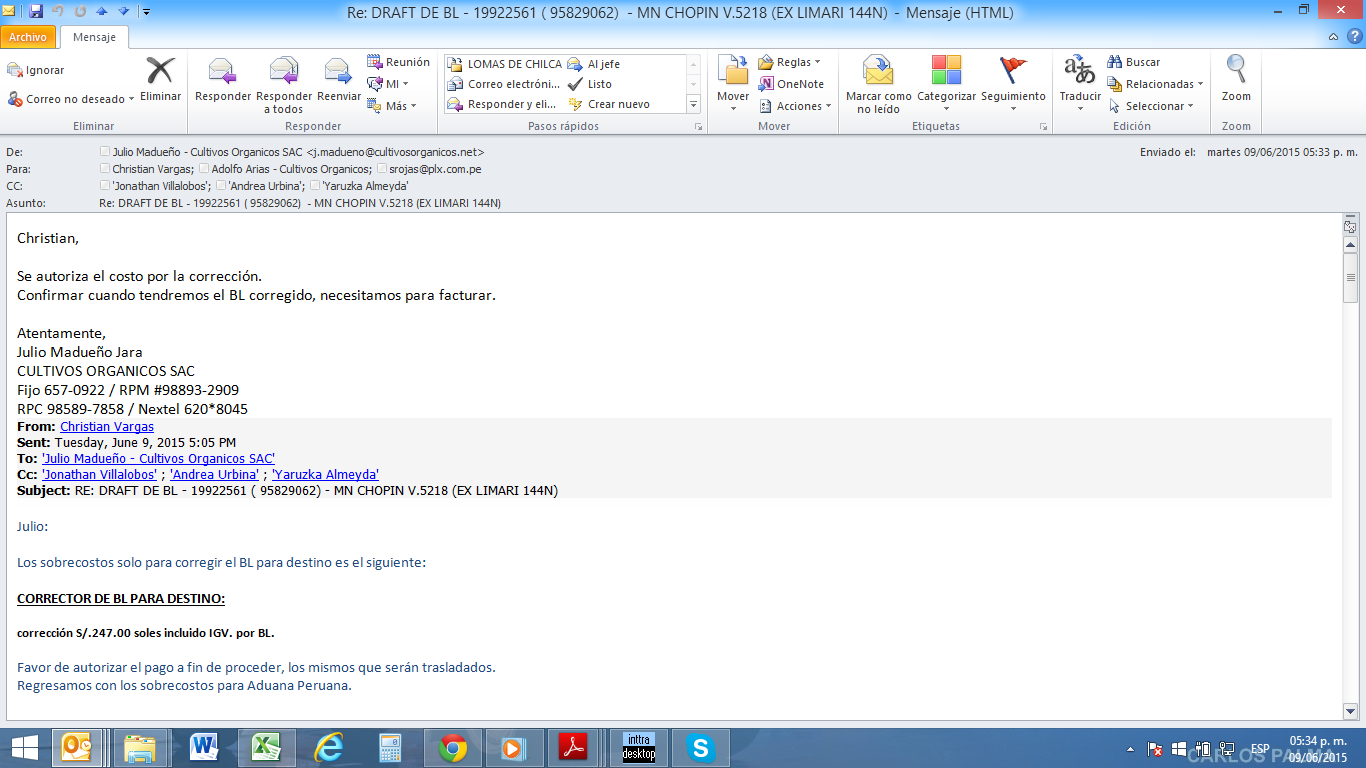Select the Mensaje ribbon tab
Screen dimensions: 1366x768
[94, 37]
